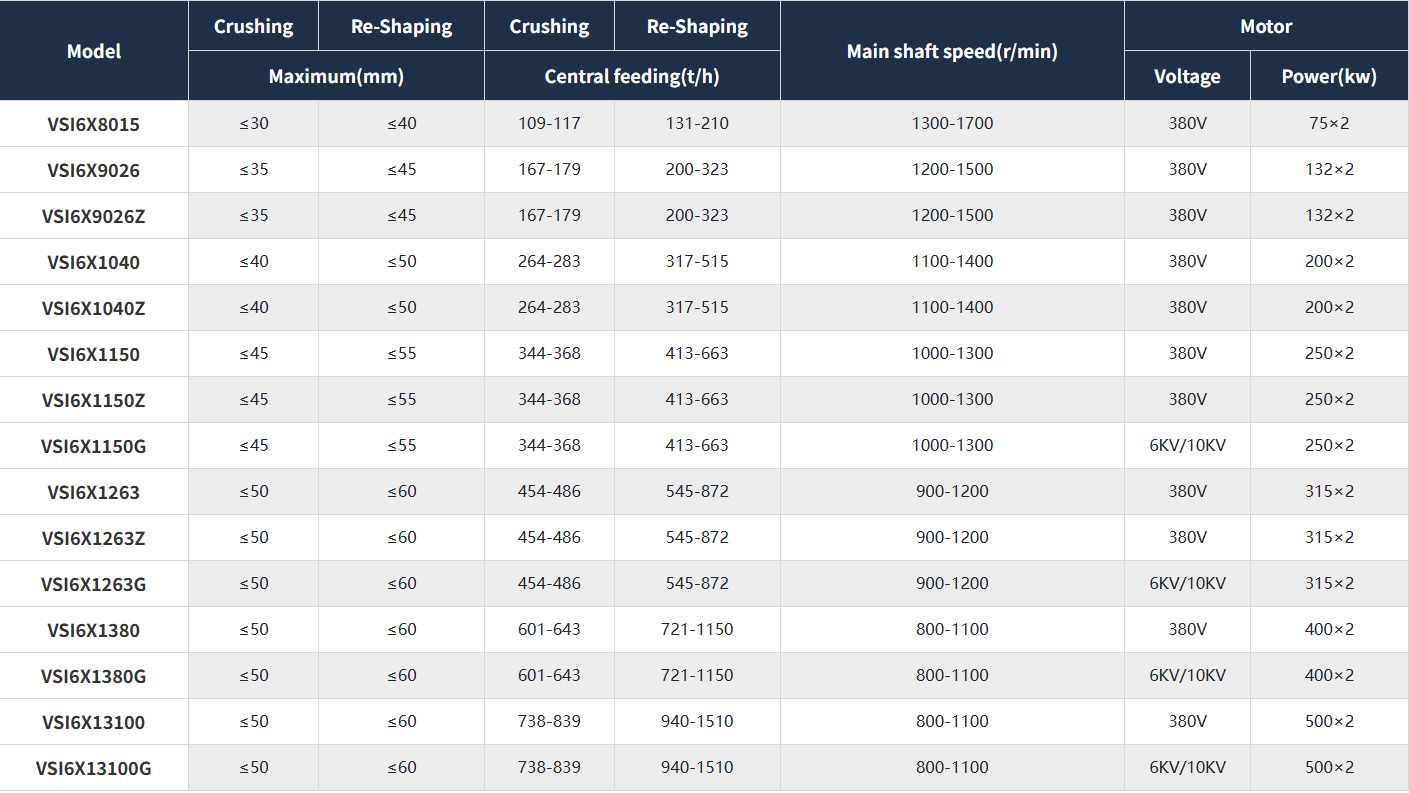
Task: Click the Power(kw) column header
Action: [x=1329, y=76]
